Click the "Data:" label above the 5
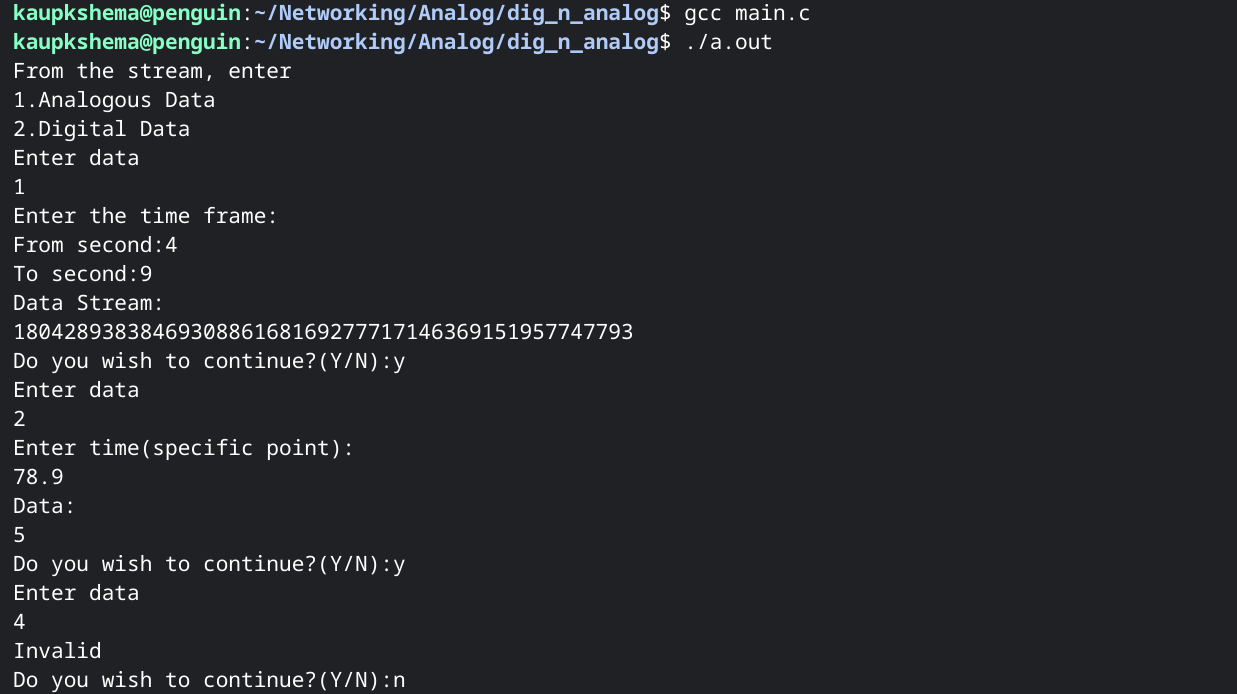The image size is (1237, 694). (x=44, y=506)
